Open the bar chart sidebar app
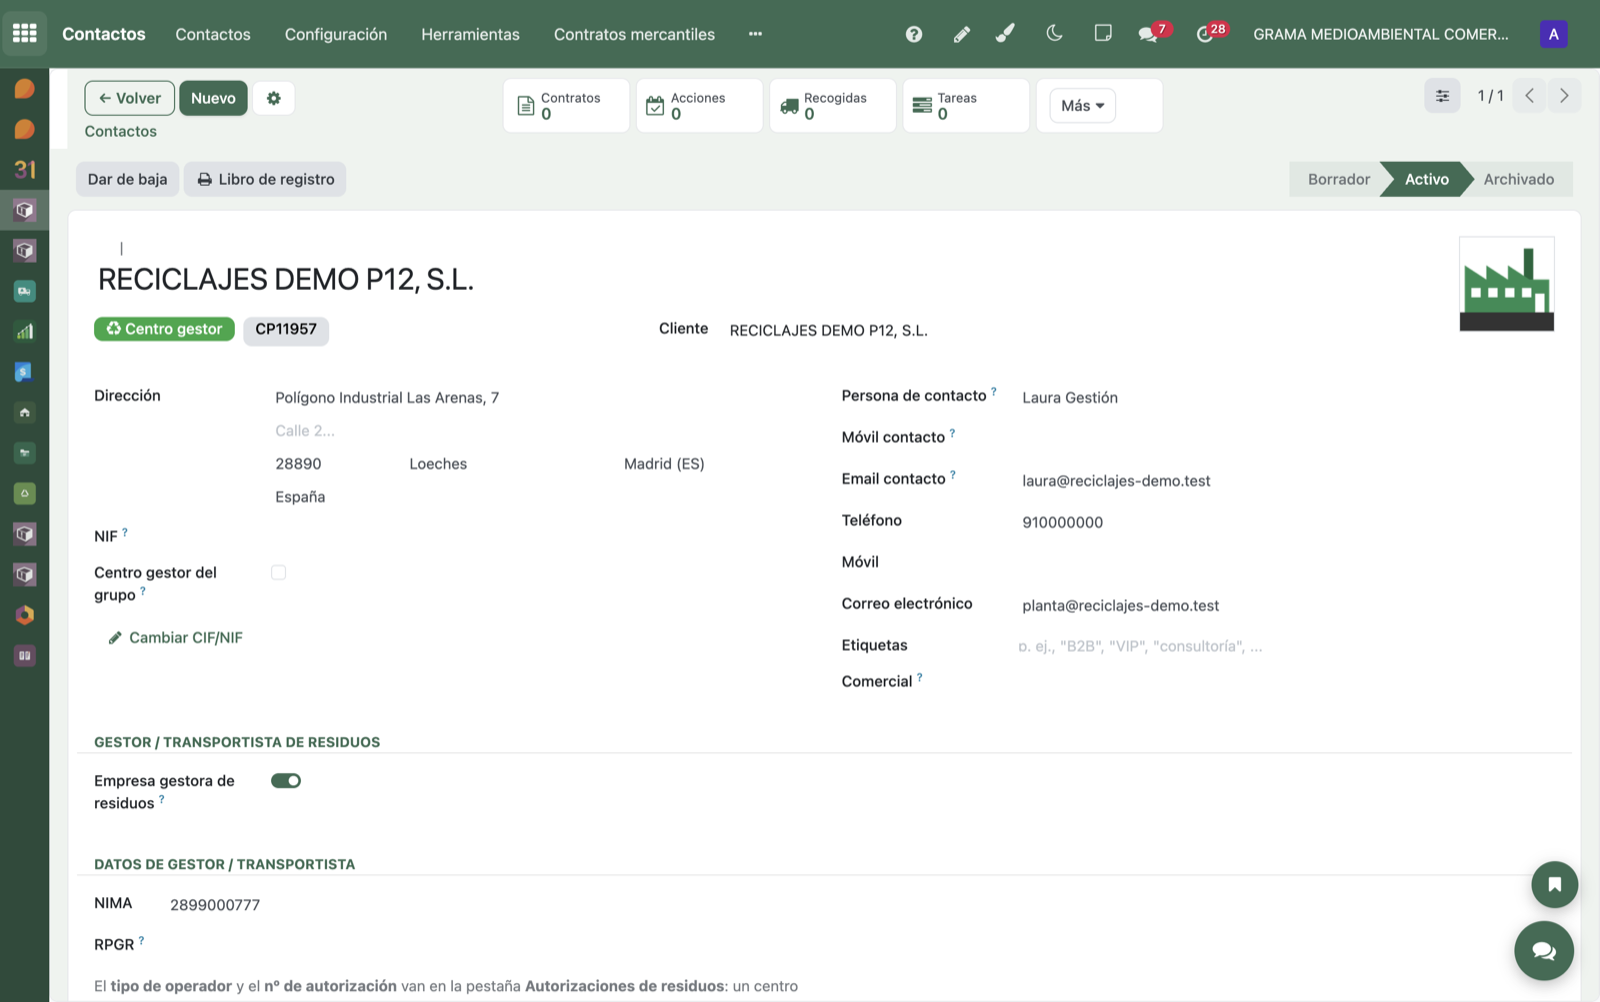The height and width of the screenshot is (1002, 1600). 24,331
